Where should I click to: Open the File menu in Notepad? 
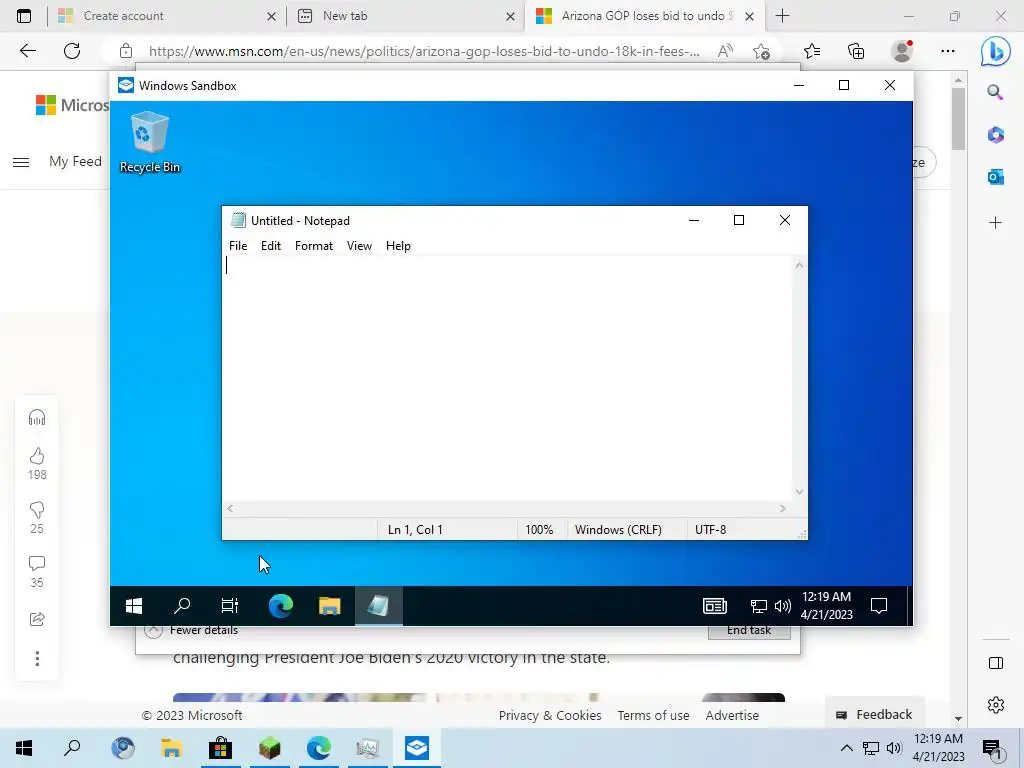click(238, 246)
